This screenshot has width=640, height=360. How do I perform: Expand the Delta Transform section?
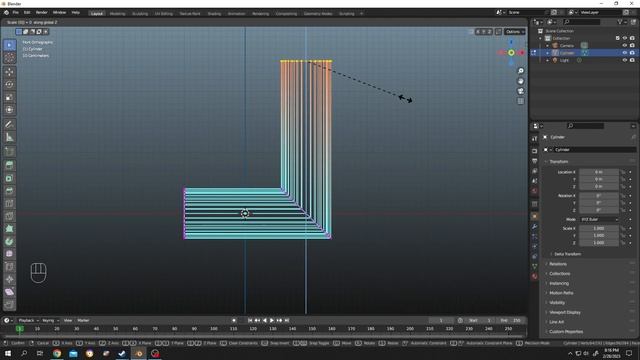(x=567, y=254)
